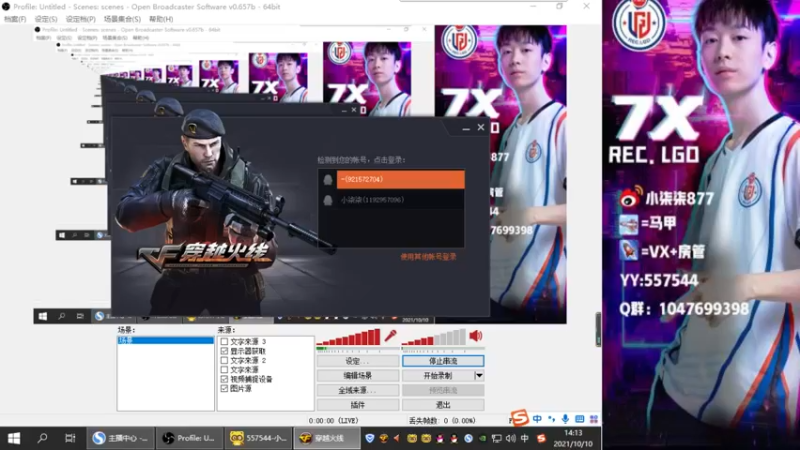The width and height of the screenshot is (800, 450).
Task: Click the NVIDIA green tray icon
Action: click(x=482, y=438)
